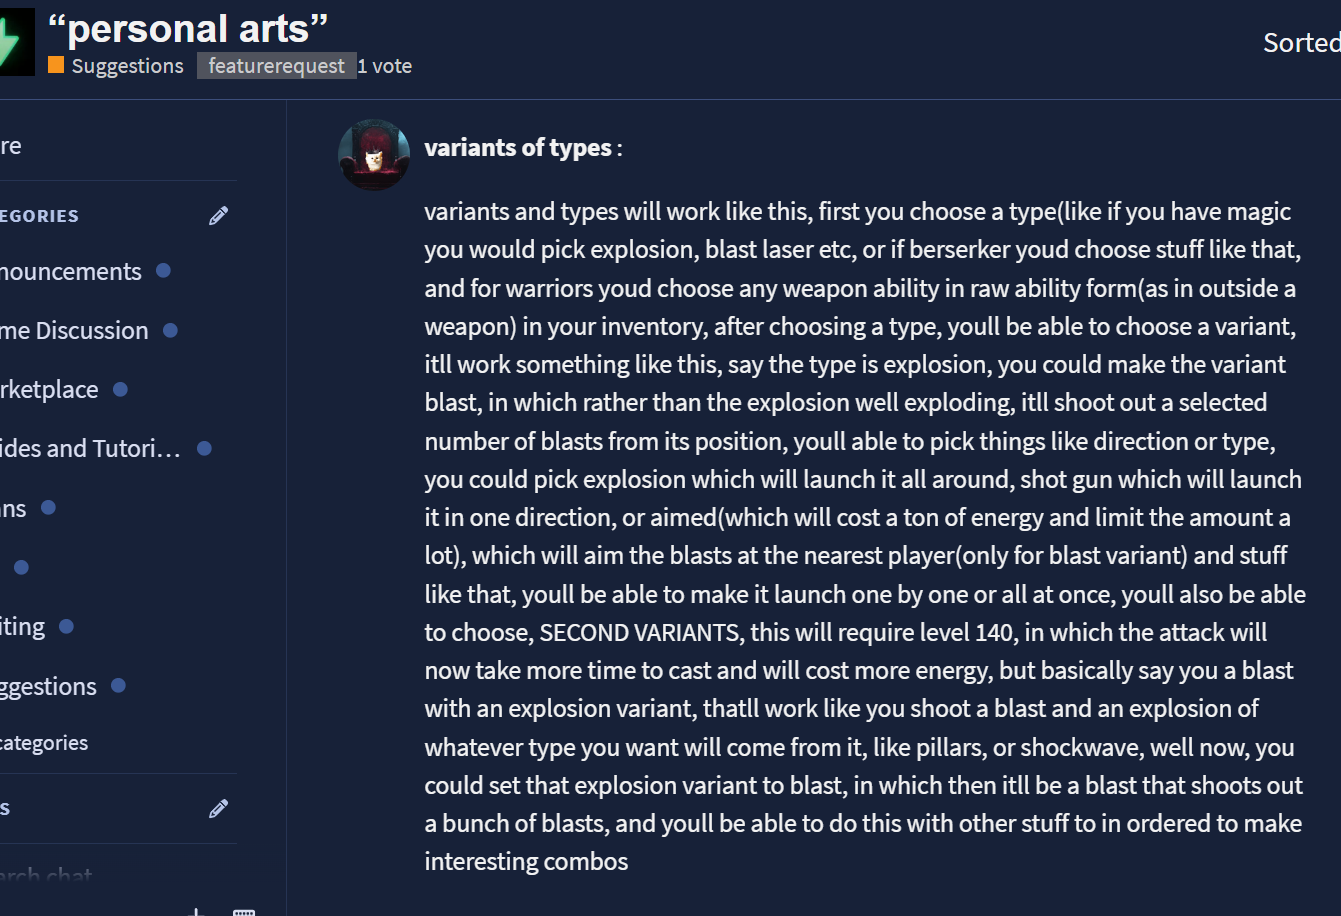The width and height of the screenshot is (1341, 916).
Task: Click the bold "variants of types" heading text
Action: (518, 148)
